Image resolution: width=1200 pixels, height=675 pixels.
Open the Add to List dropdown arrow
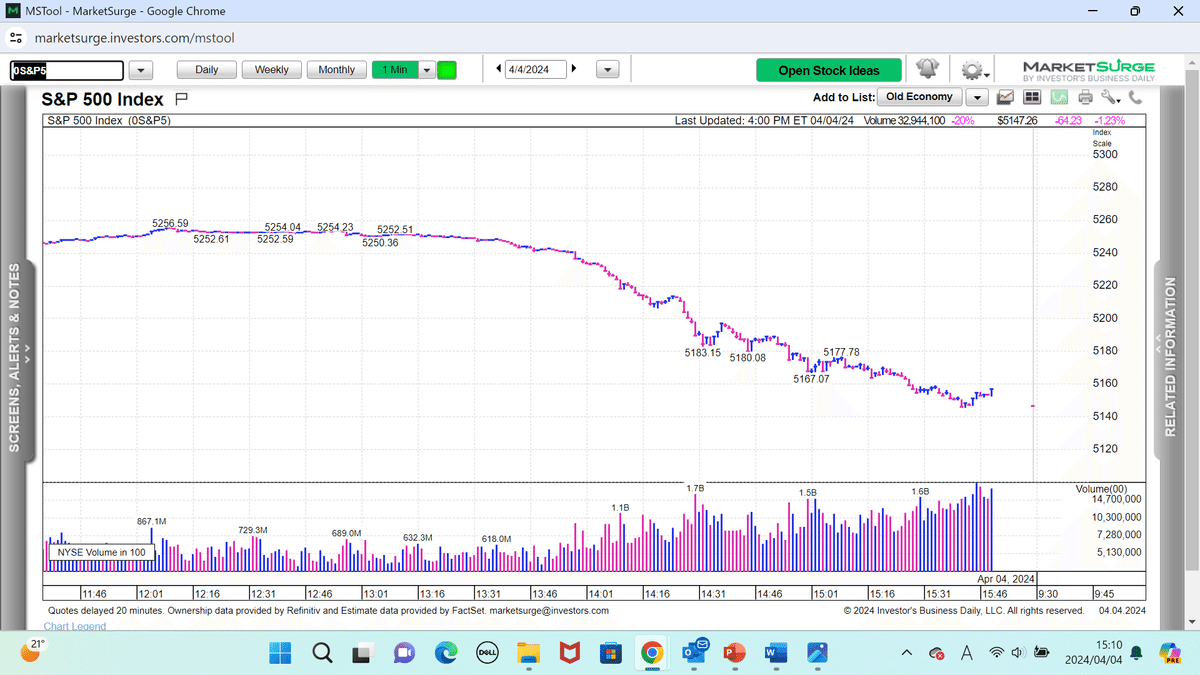click(977, 97)
